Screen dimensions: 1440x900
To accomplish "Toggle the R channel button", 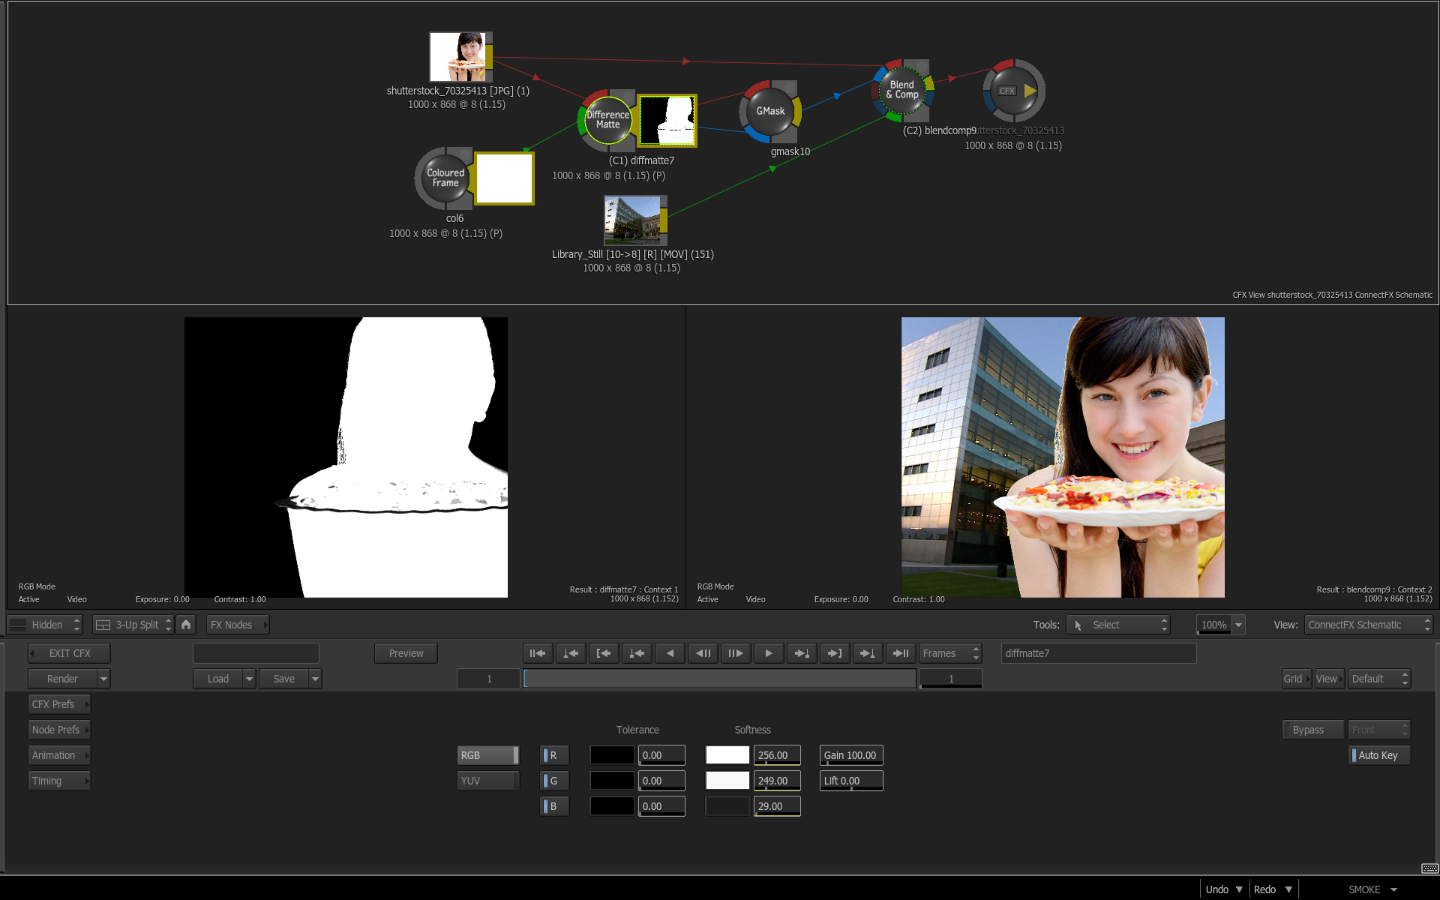I will [x=554, y=756].
